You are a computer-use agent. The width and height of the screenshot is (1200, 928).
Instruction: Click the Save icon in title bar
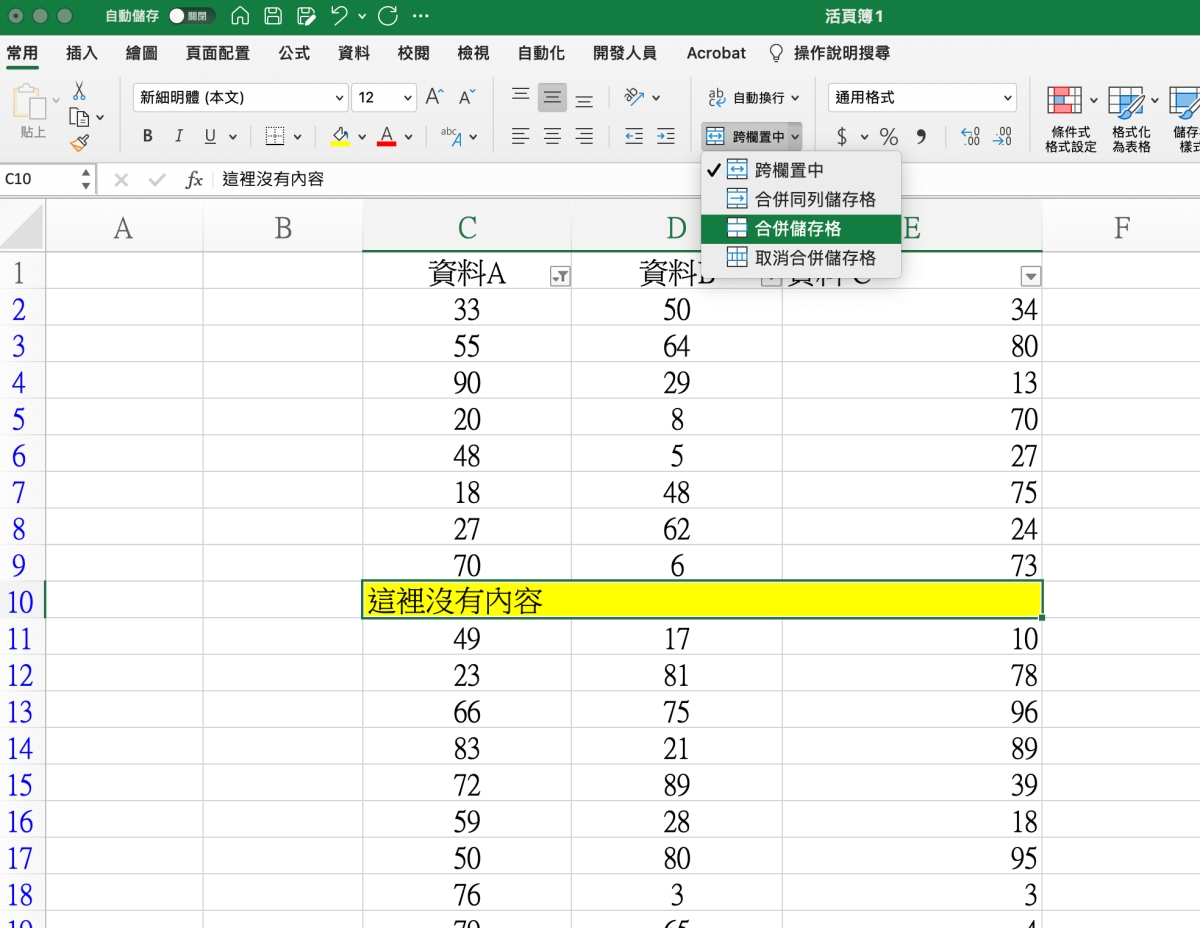273,16
